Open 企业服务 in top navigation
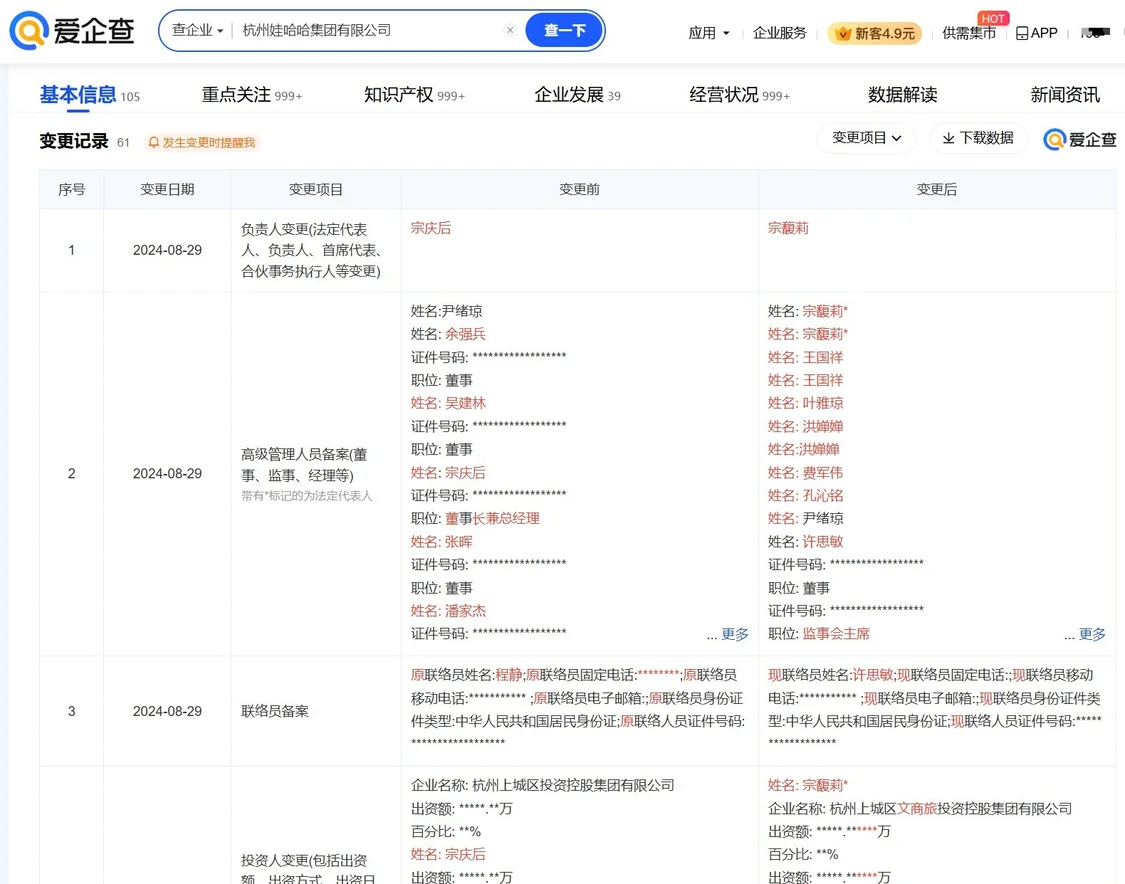The image size is (1125, 884). tap(779, 33)
